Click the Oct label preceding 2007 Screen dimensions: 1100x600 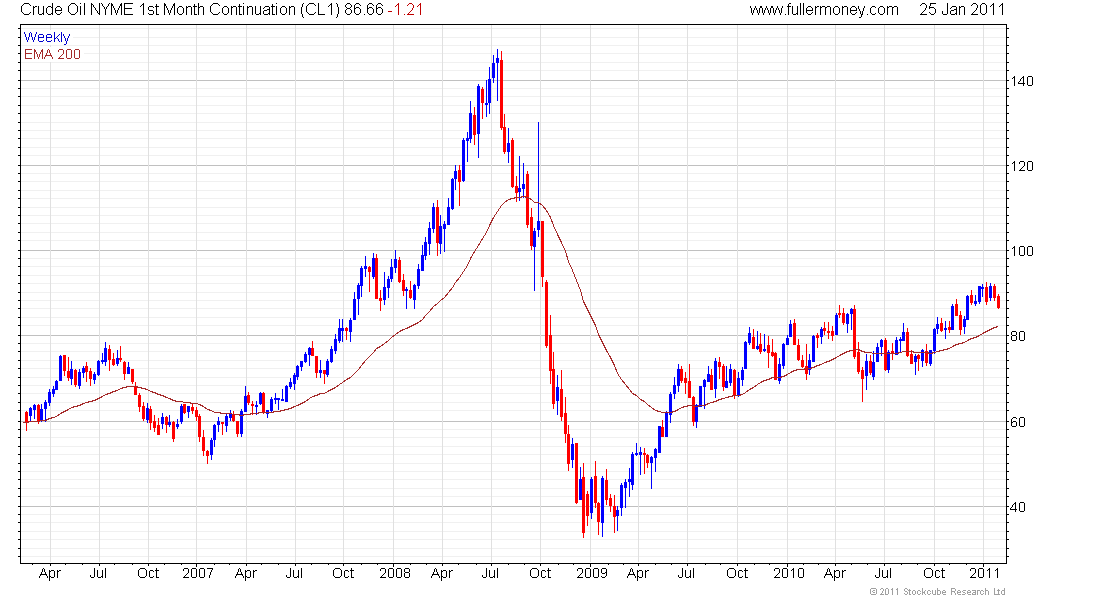point(148,573)
